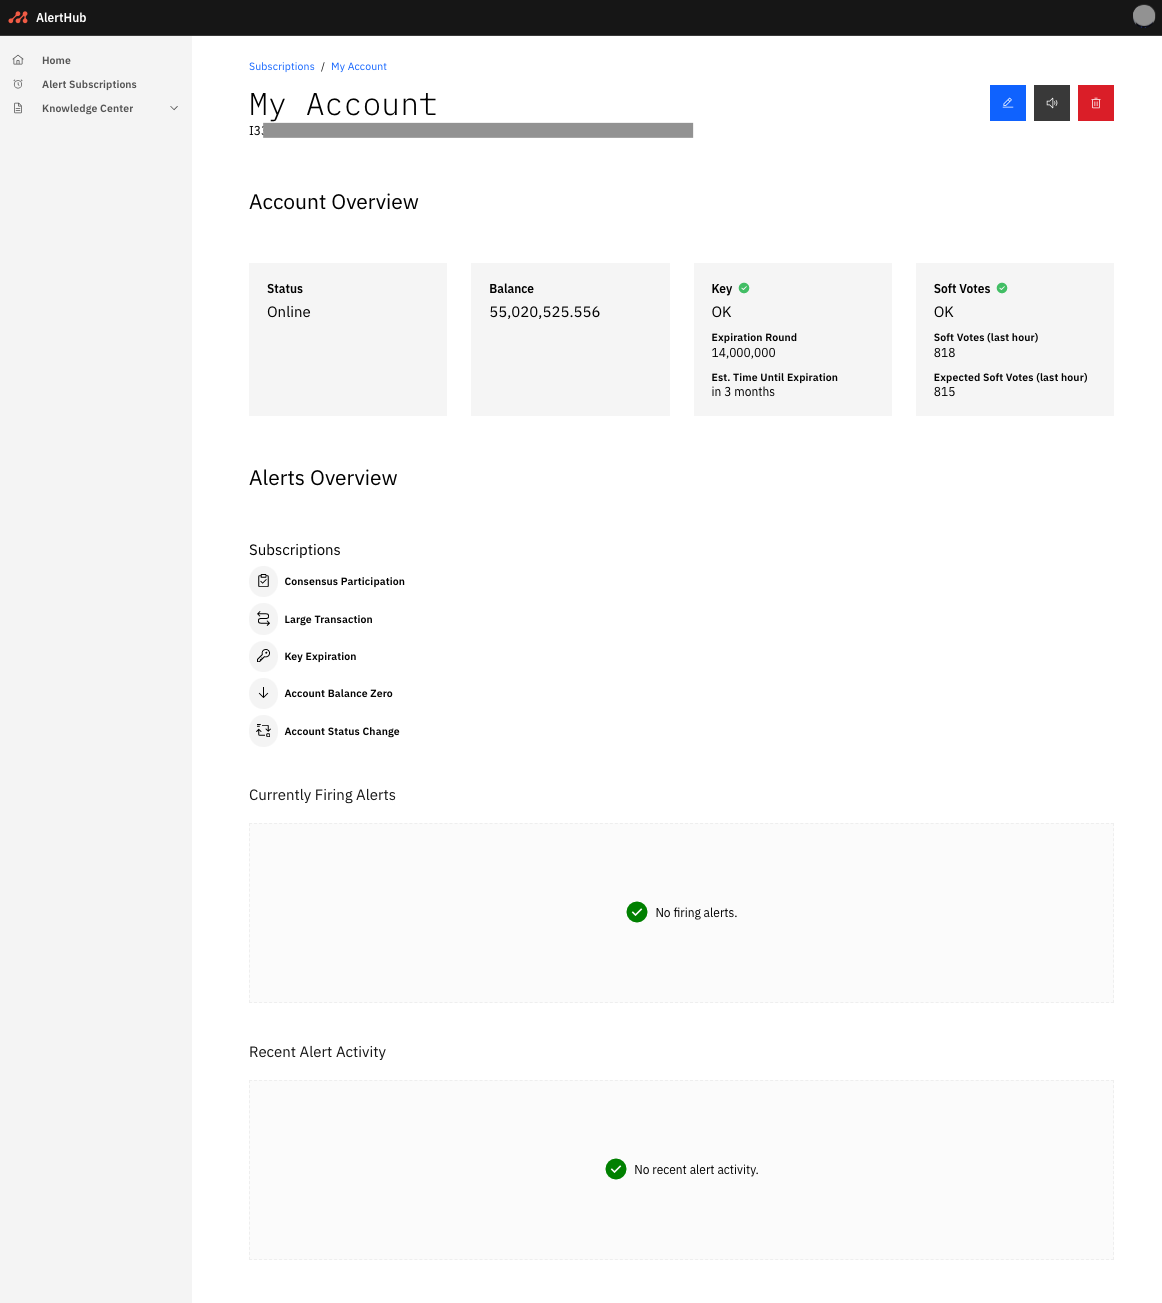Screen dimensions: 1162x1303
Task: Click the Home icon in the sidebar
Action: (x=18, y=60)
